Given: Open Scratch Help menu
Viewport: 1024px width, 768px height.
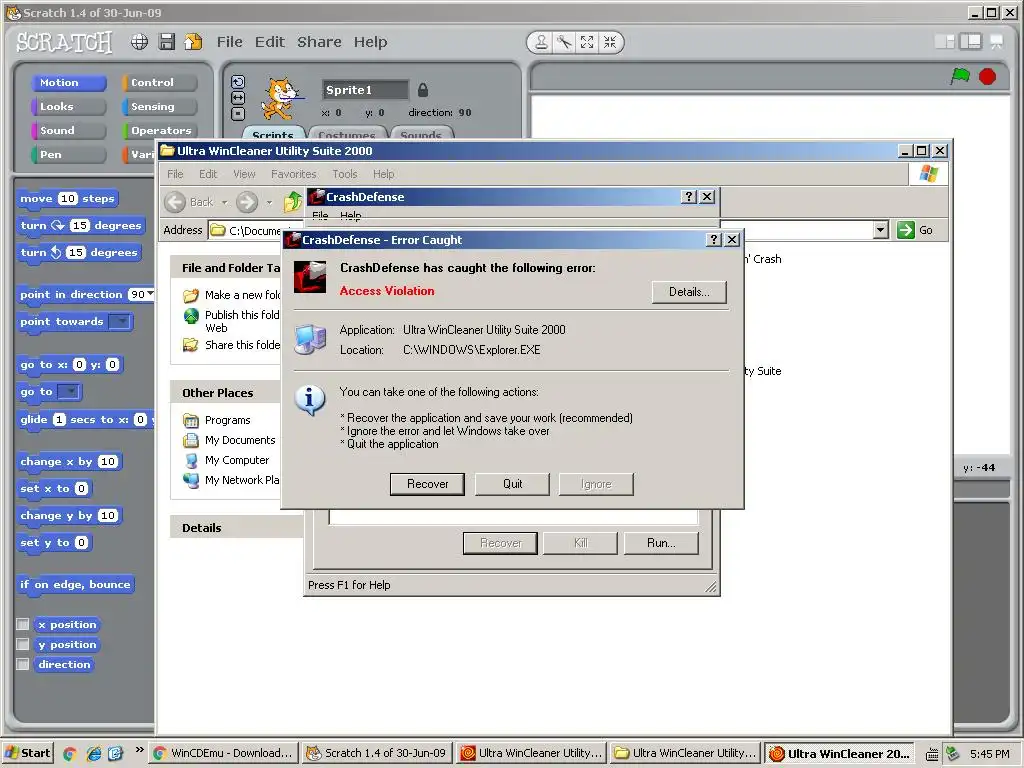Looking at the screenshot, I should coord(370,42).
